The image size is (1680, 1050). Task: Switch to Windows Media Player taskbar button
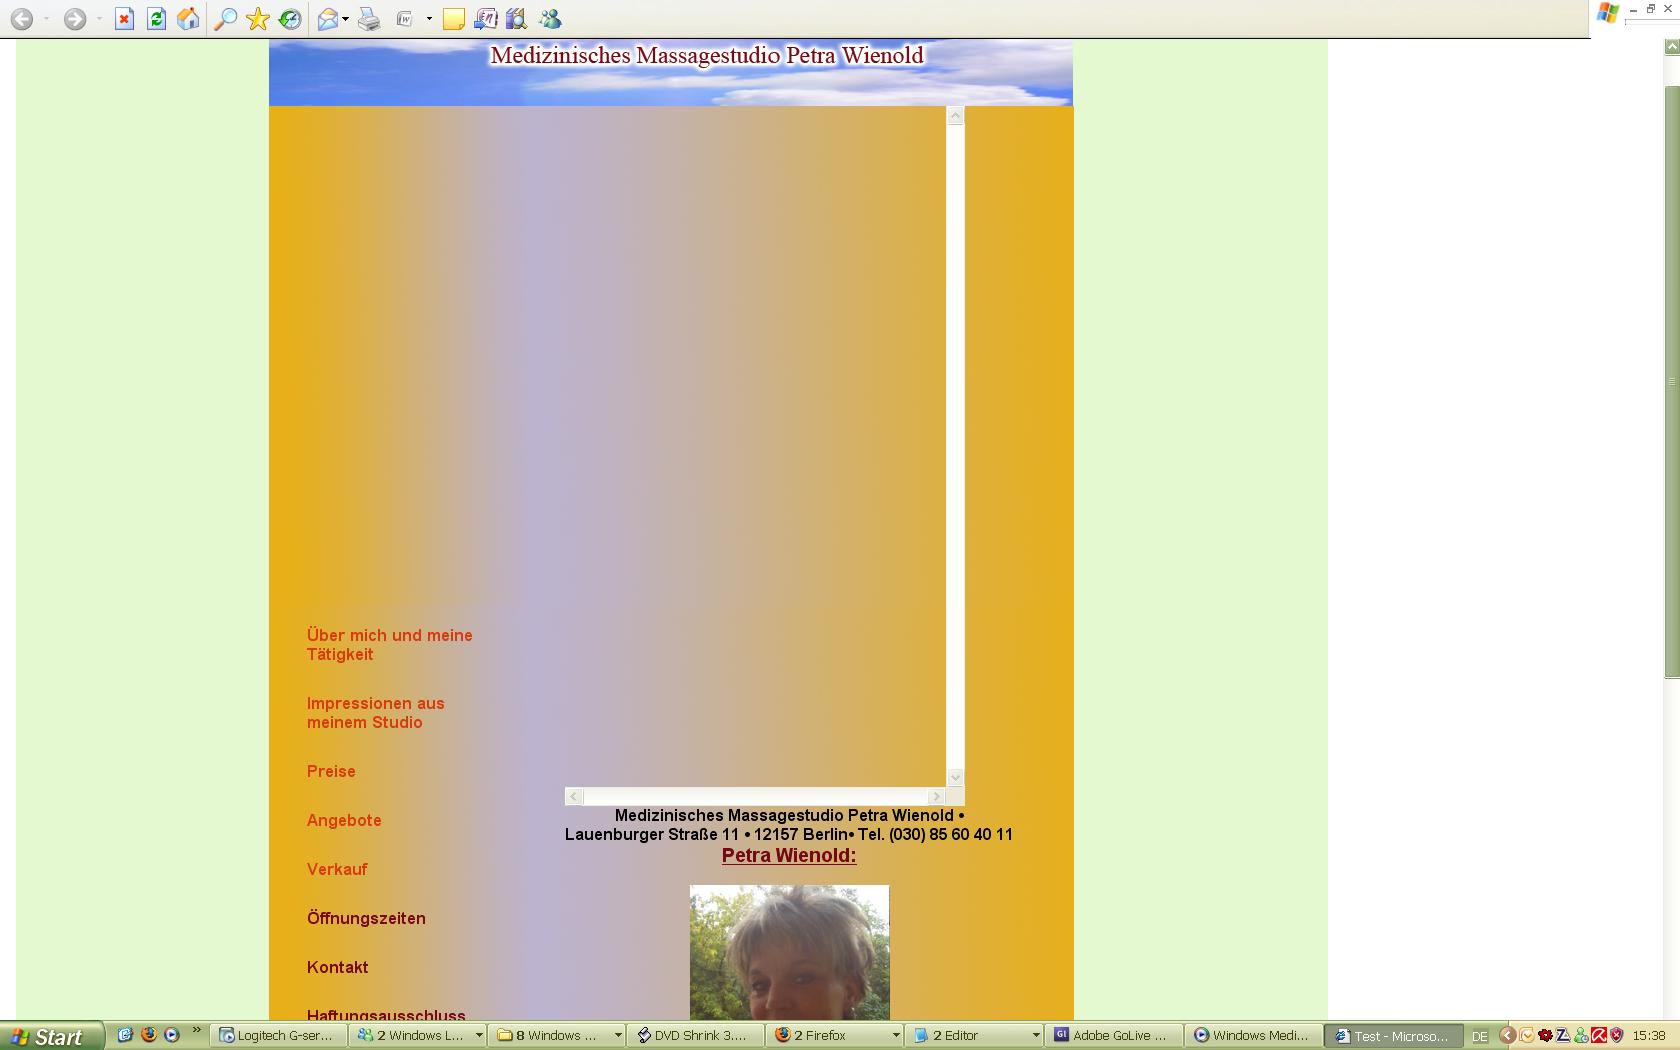click(x=1252, y=1036)
